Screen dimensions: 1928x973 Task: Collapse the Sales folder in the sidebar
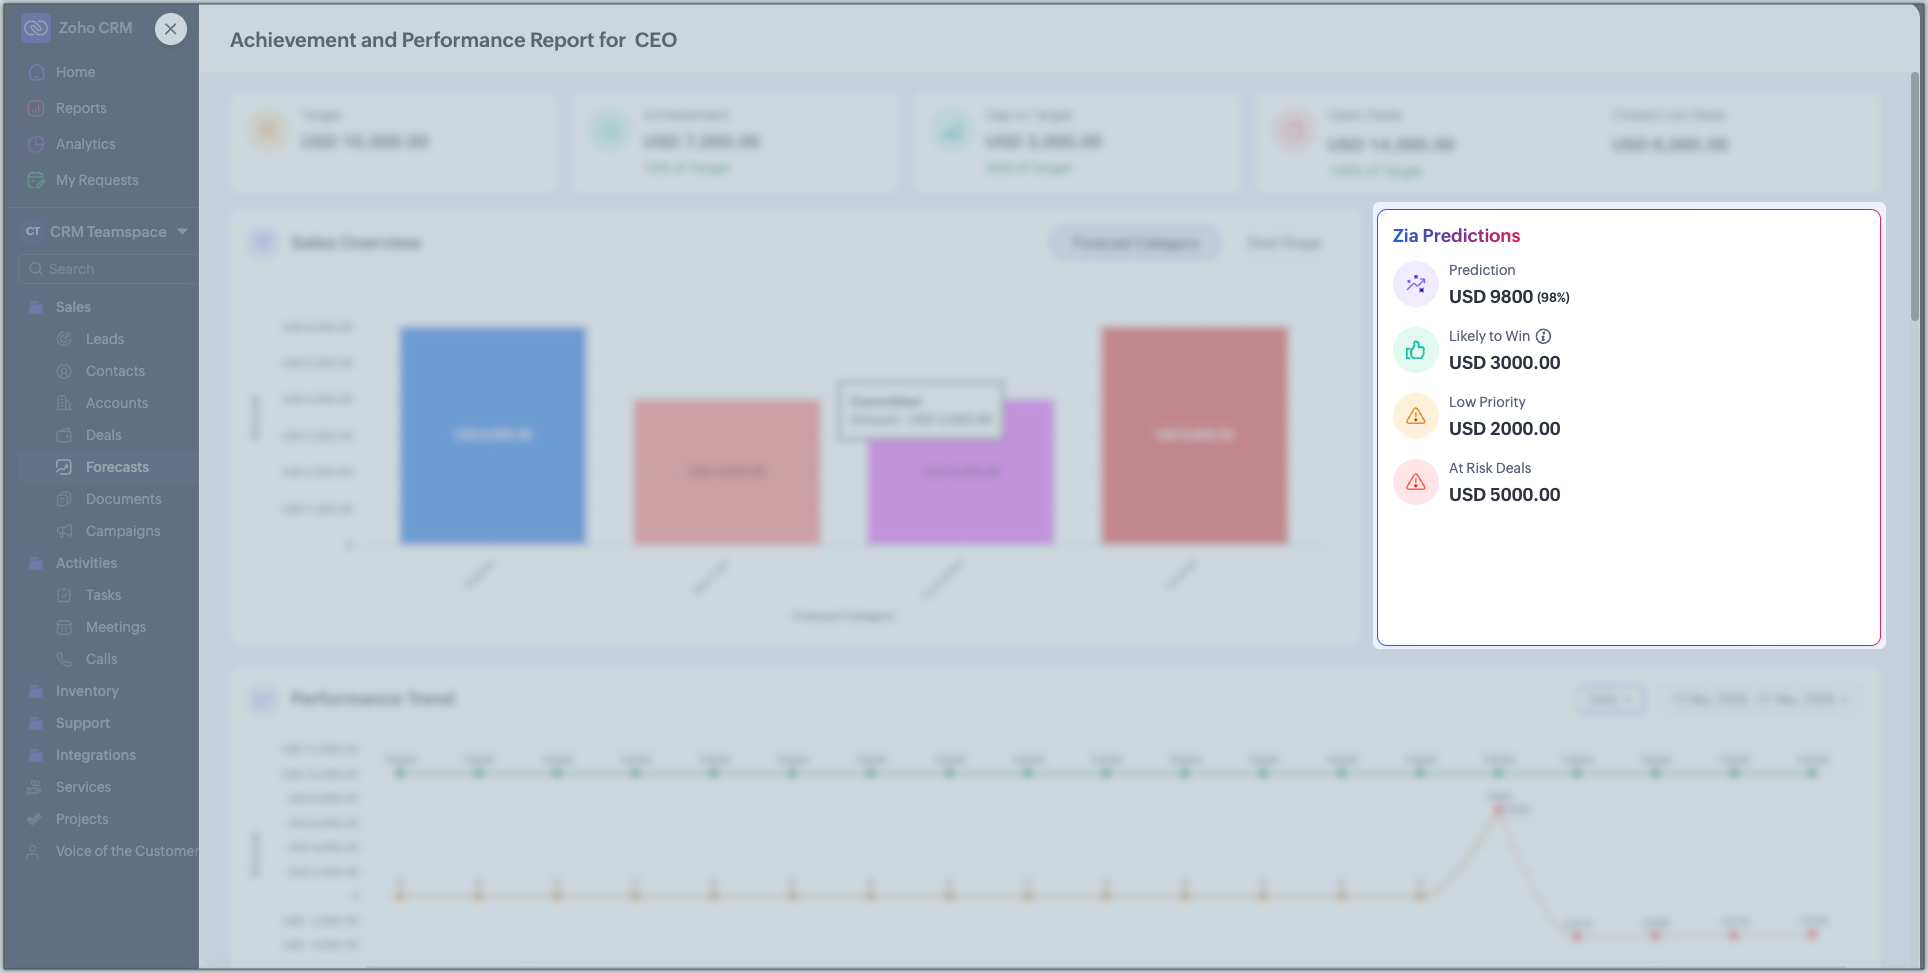click(x=36, y=307)
